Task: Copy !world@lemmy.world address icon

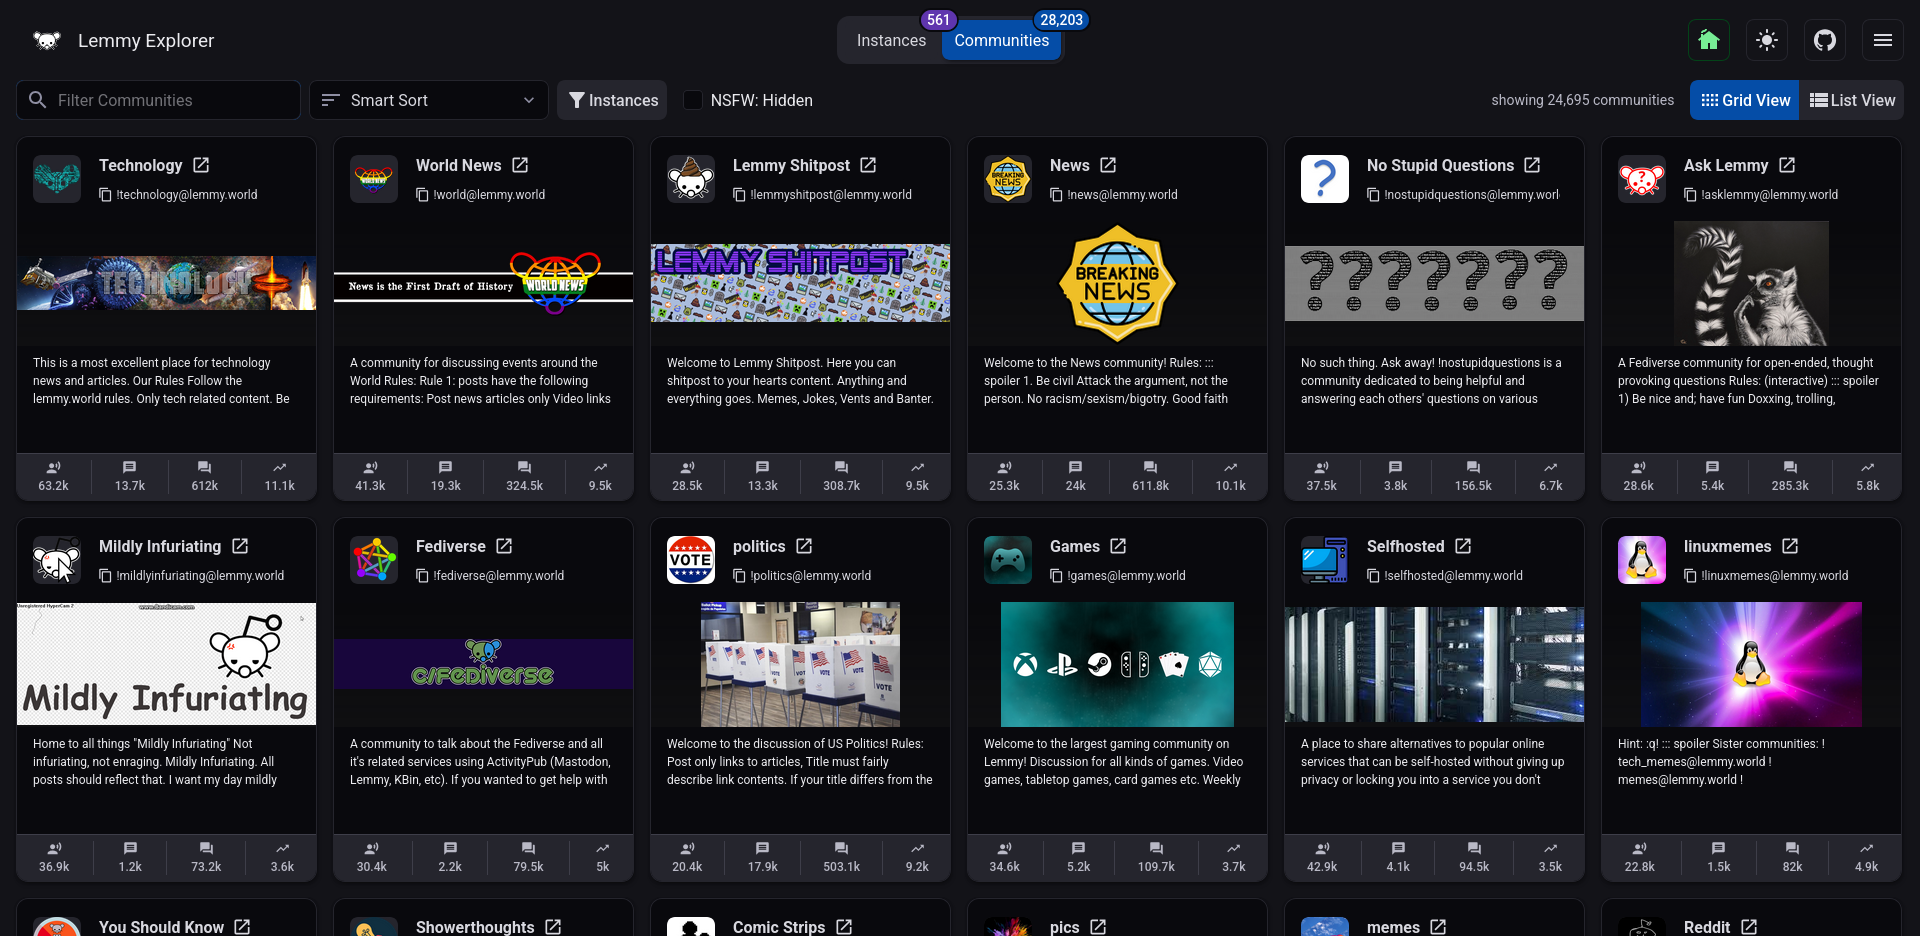Action: tap(422, 195)
